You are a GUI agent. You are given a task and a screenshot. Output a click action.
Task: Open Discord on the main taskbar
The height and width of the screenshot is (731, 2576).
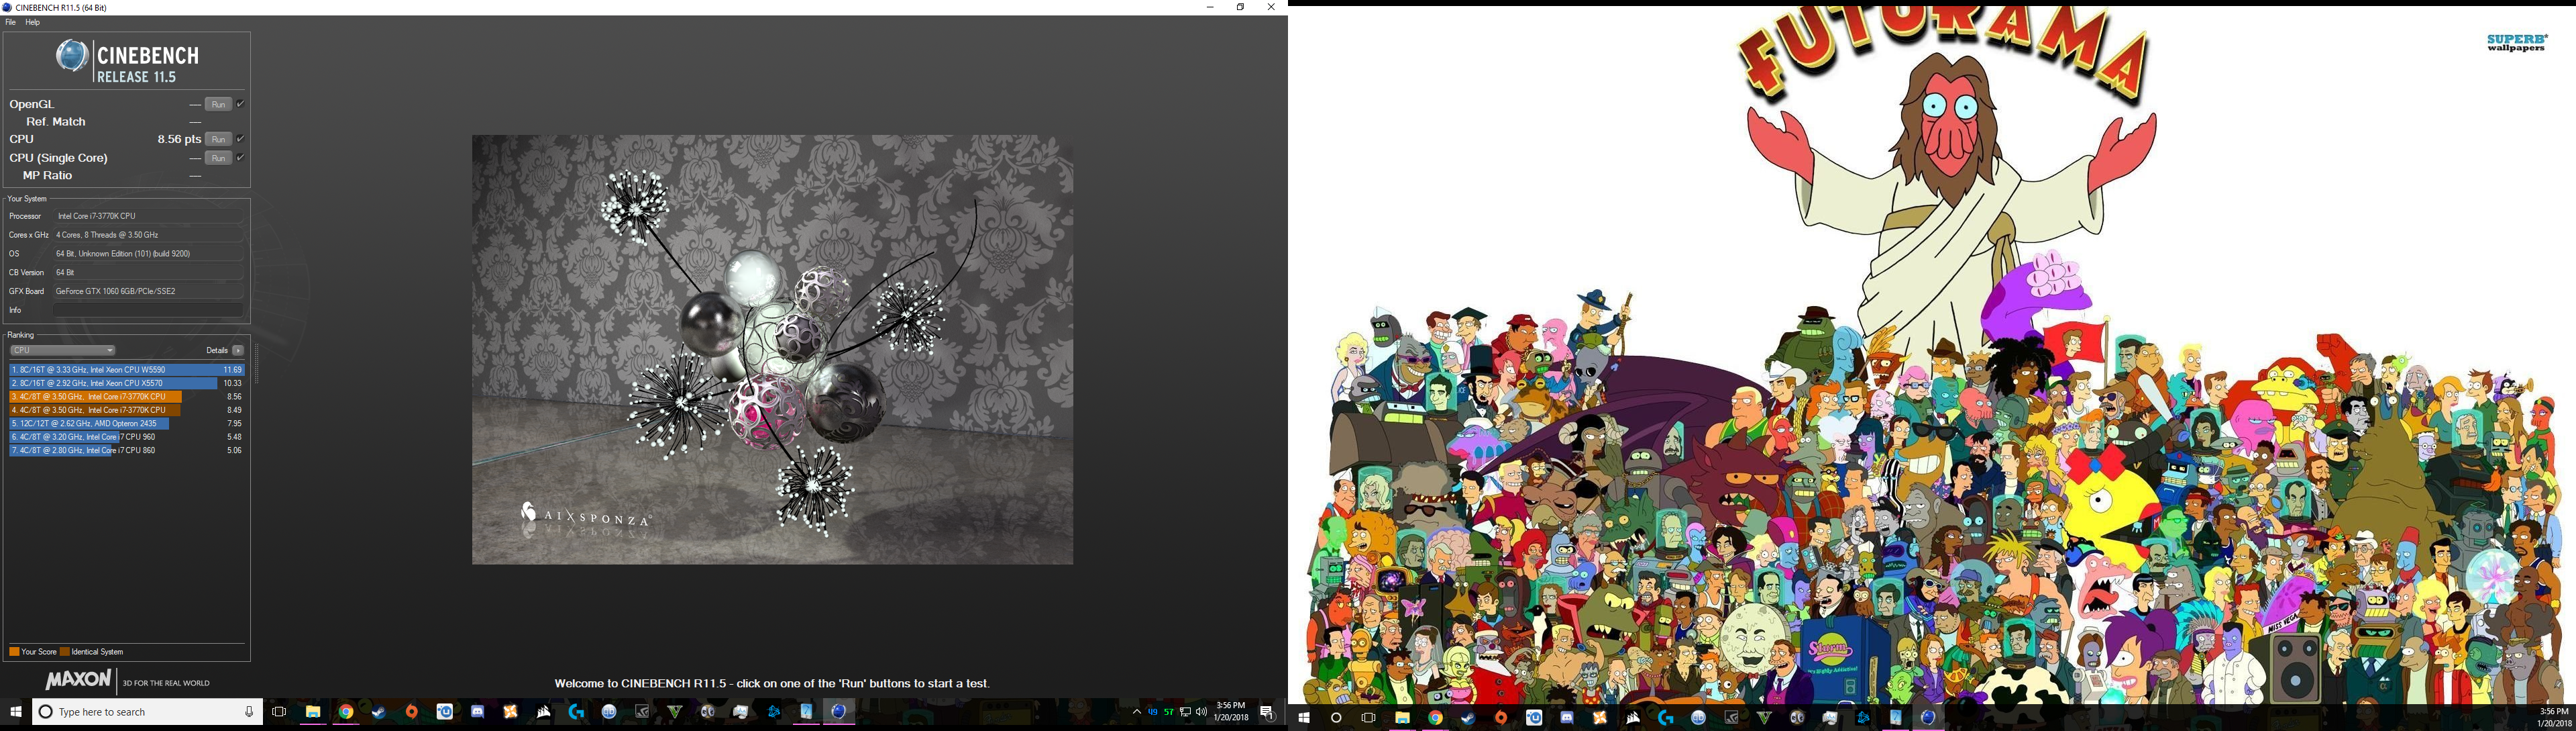coord(478,712)
